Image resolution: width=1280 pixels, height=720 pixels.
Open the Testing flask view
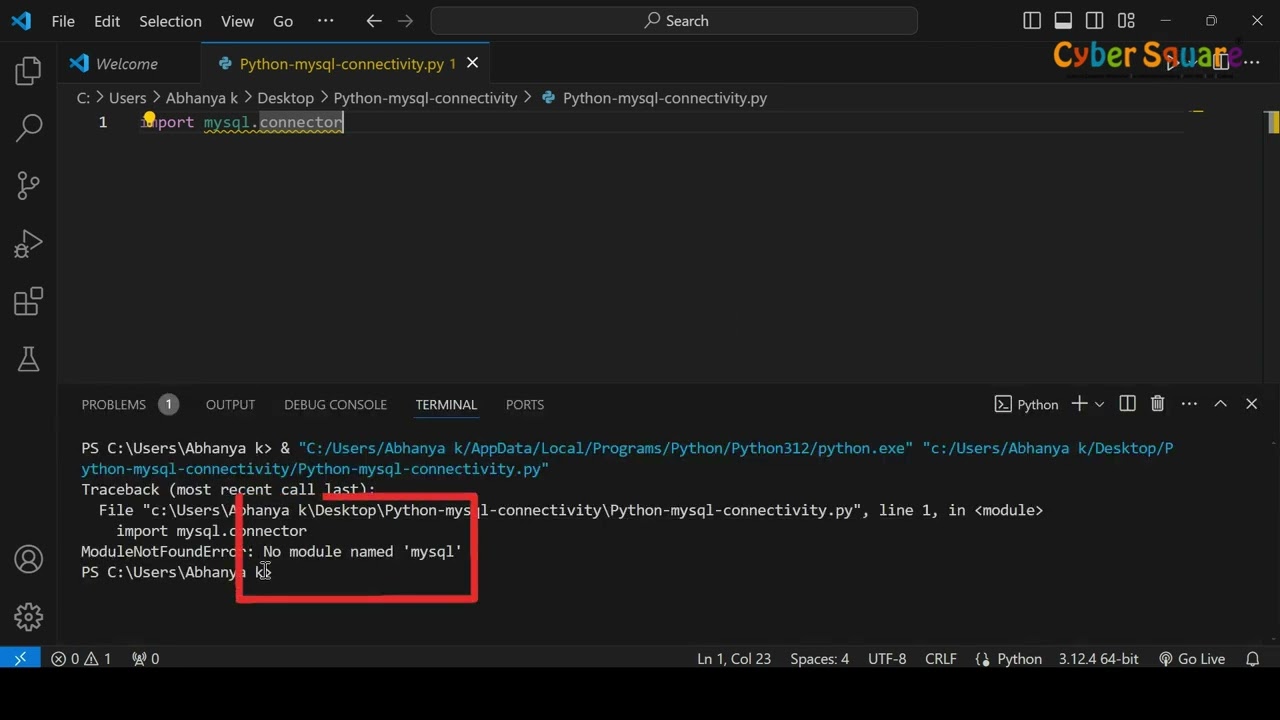(28, 359)
